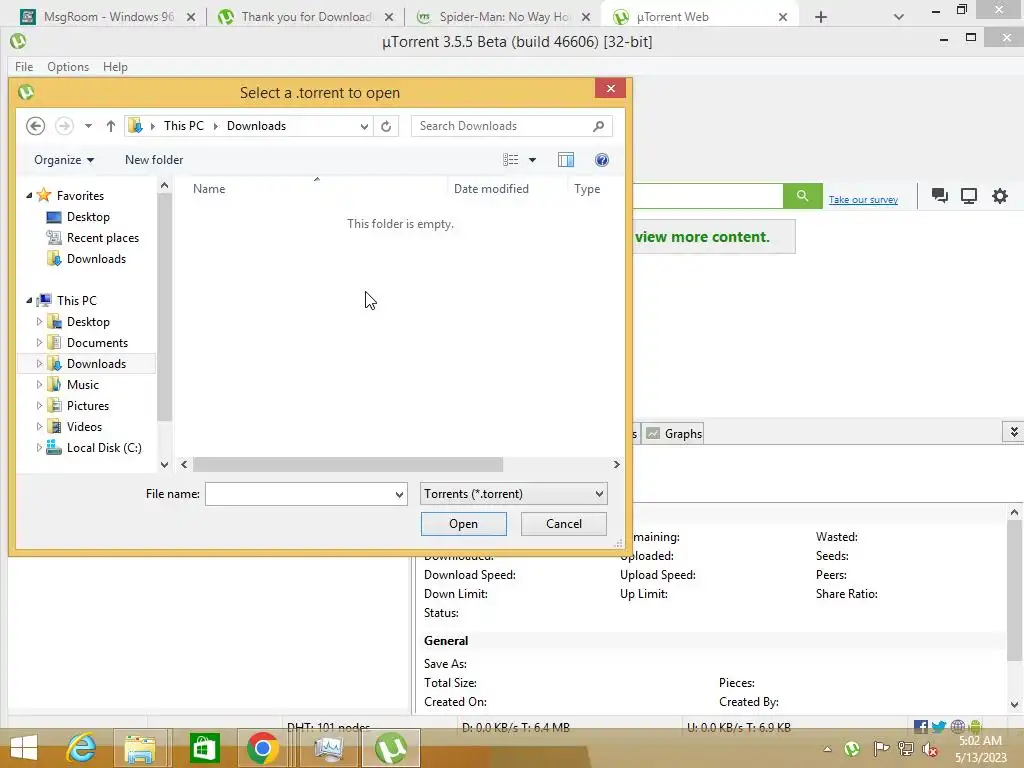
Task: Open the File name dropdown arrow
Action: pyautogui.click(x=400, y=494)
